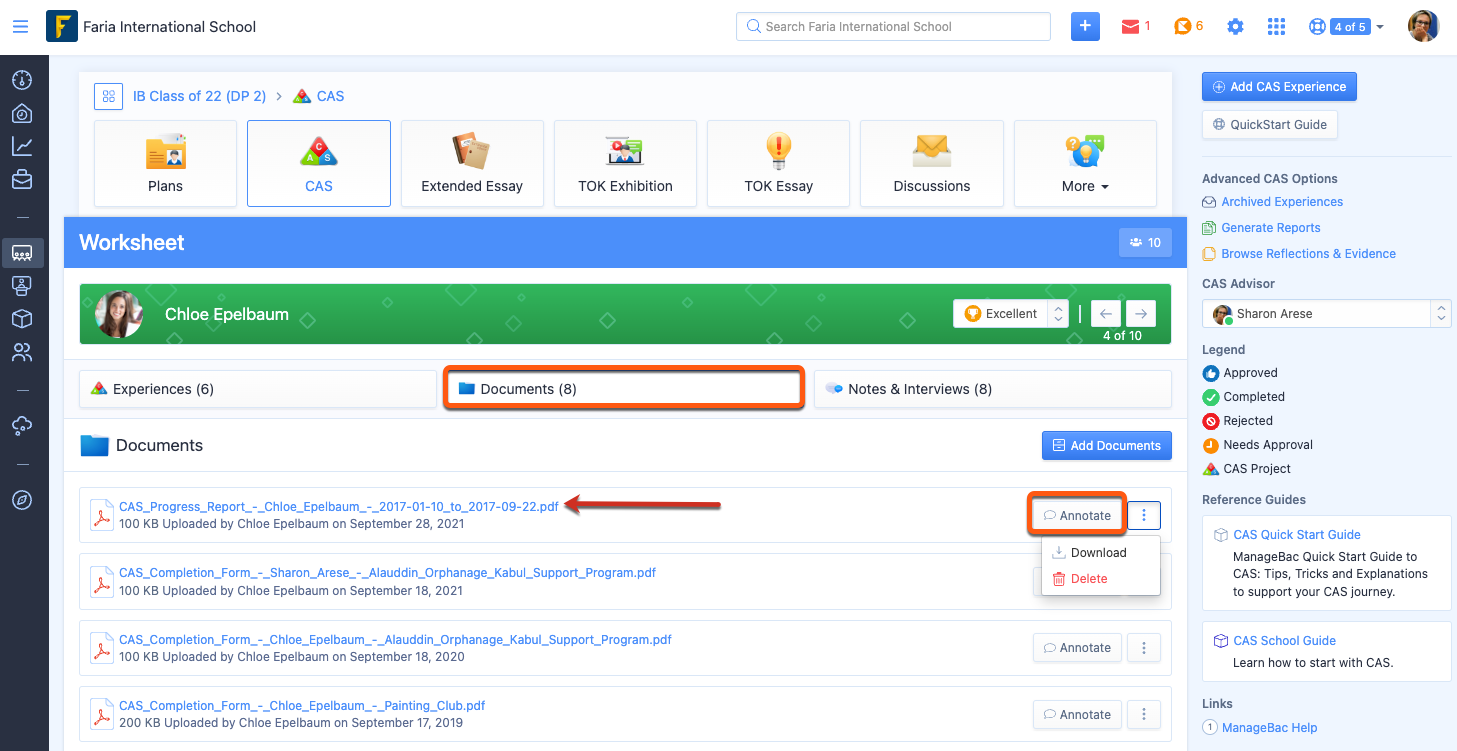
Task: Open CAS_Progress_Report PDF link
Action: tap(339, 507)
